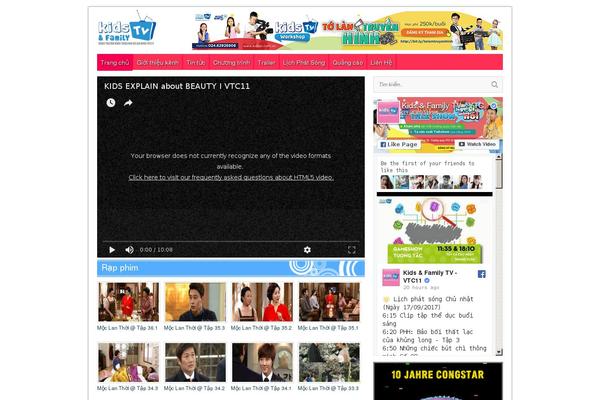This screenshot has height=400, width=600.
Task: Click the HTML5 video FAQ link
Action: coord(231,177)
